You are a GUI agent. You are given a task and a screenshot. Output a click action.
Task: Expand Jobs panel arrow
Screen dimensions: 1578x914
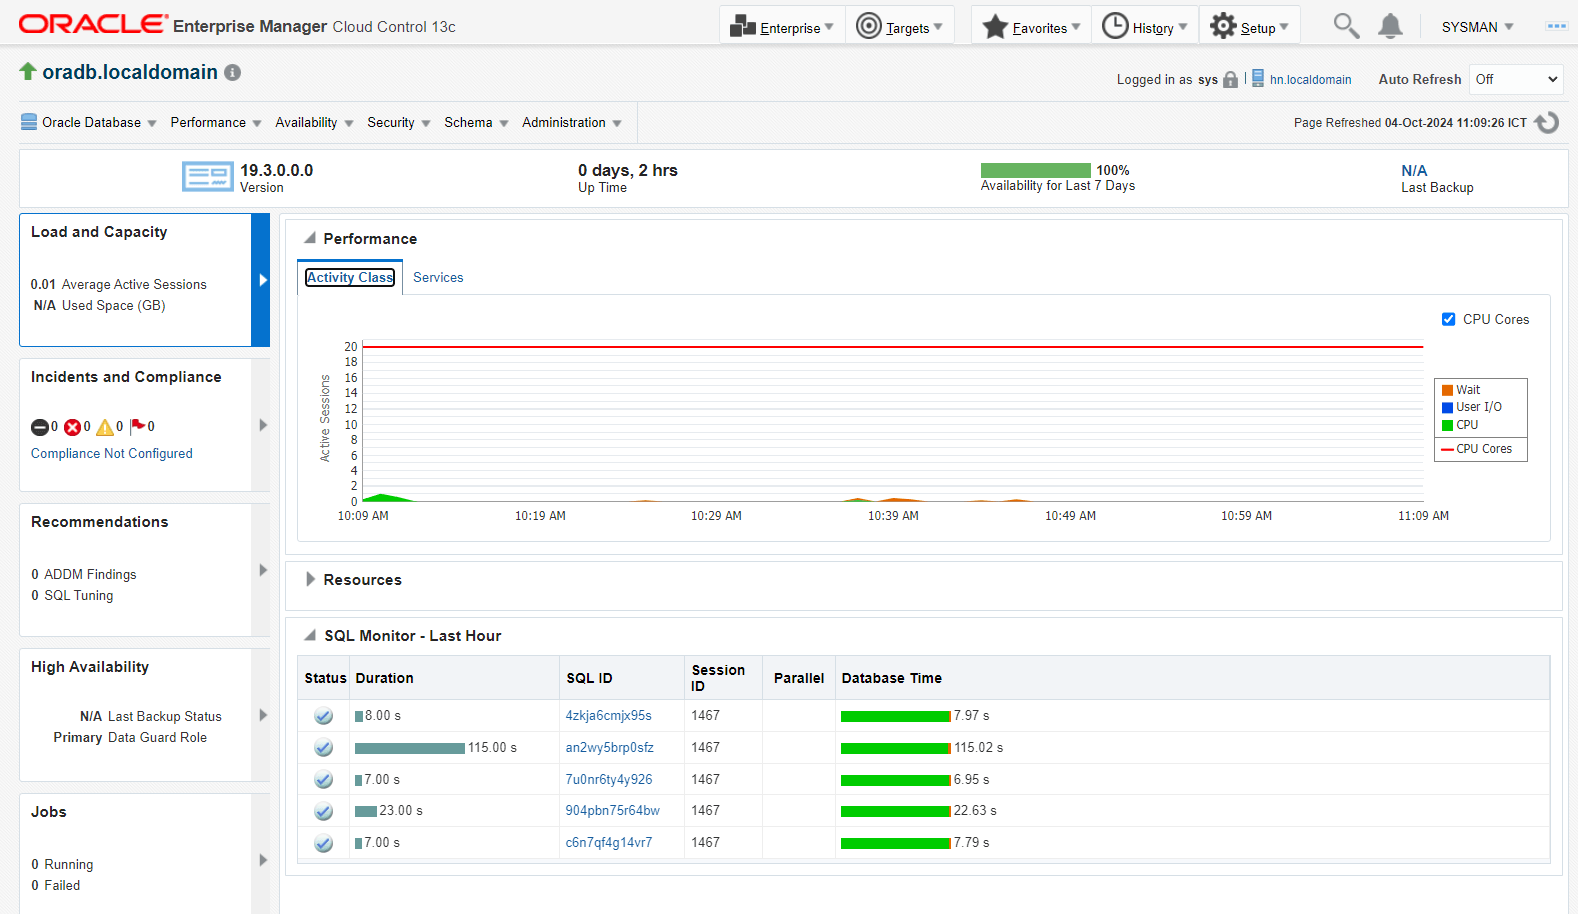pos(263,860)
